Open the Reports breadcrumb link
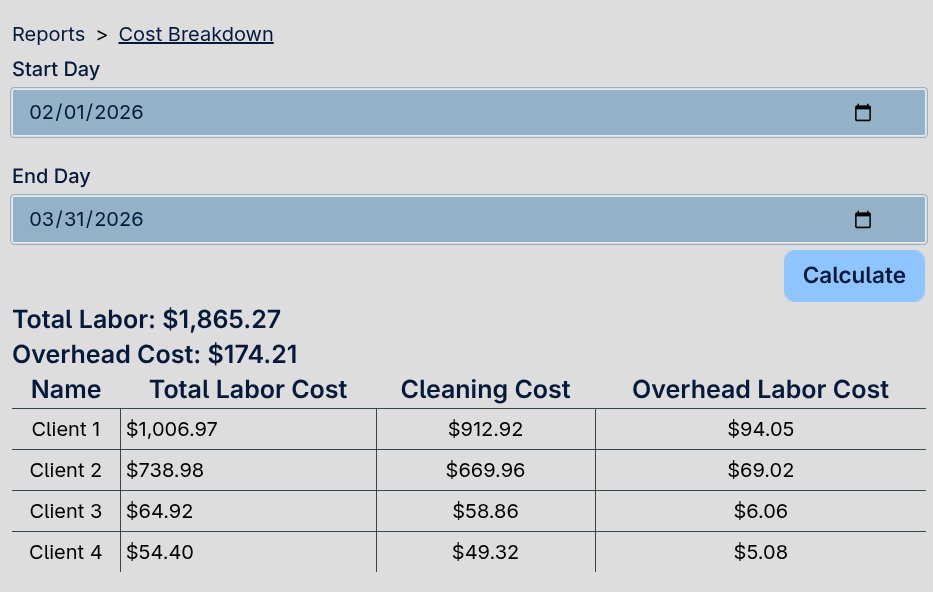This screenshot has width=933, height=592. [48, 34]
